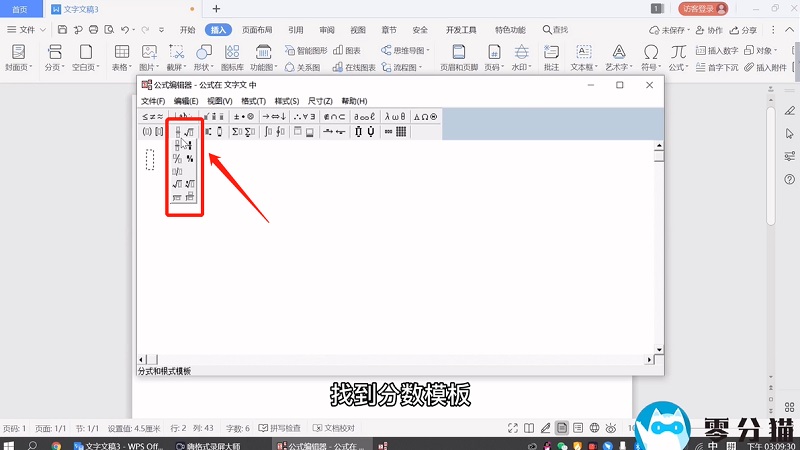Select the square root template in fraction palette

(x=177, y=184)
